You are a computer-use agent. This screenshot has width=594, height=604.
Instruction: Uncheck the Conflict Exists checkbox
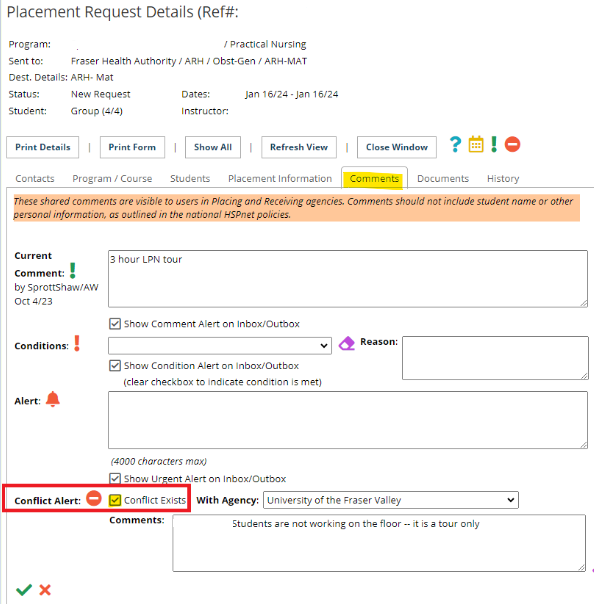pos(115,500)
